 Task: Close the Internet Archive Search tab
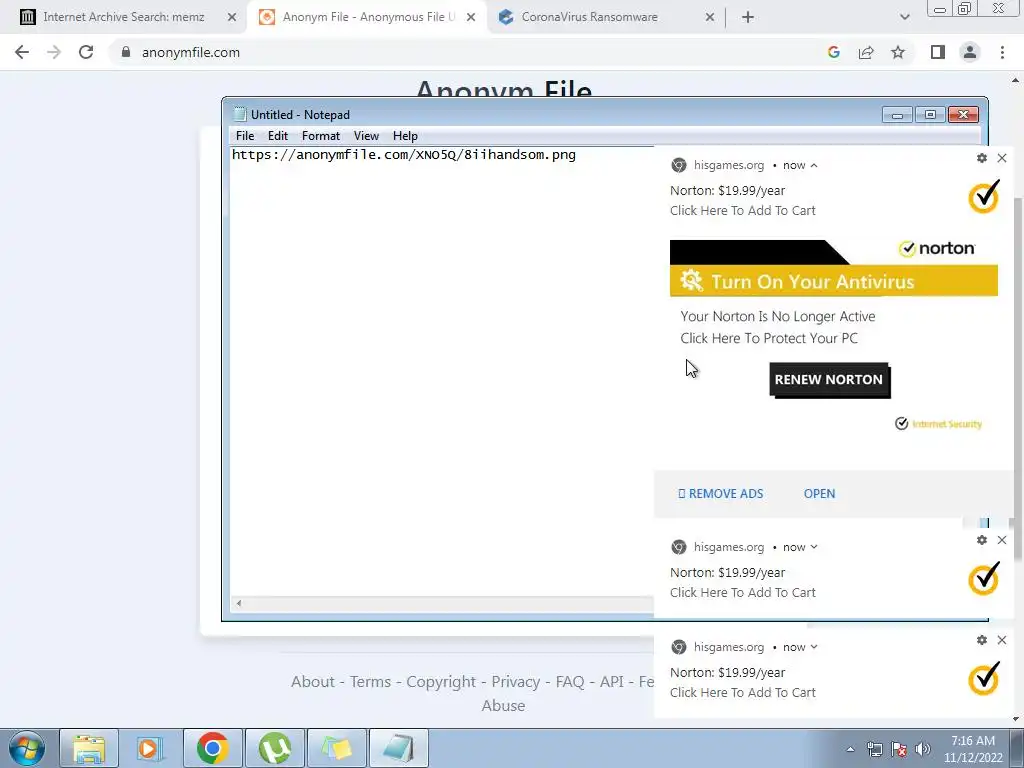pyautogui.click(x=232, y=17)
